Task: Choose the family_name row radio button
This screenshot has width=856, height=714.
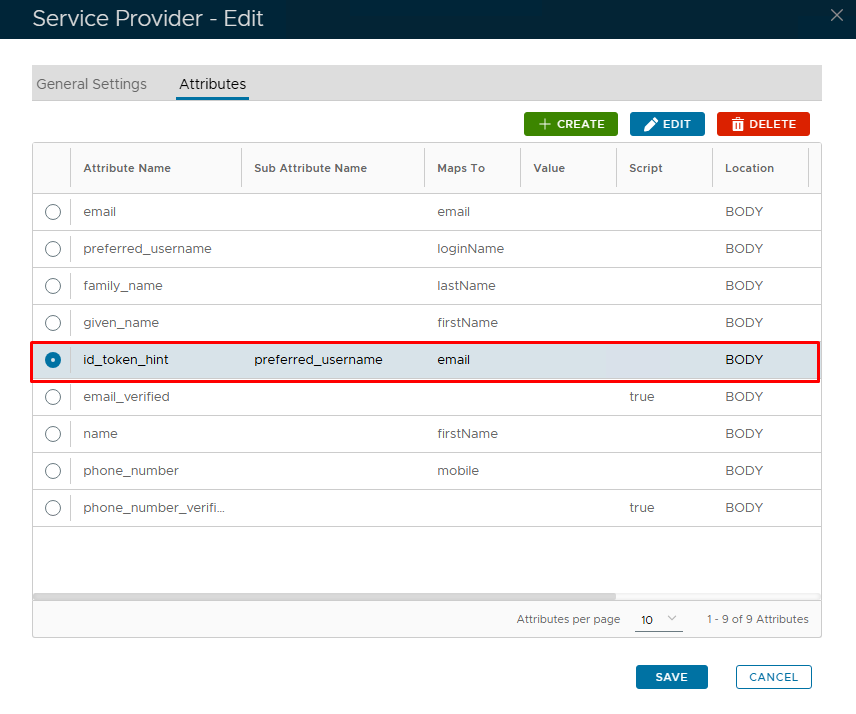Action: (53, 286)
